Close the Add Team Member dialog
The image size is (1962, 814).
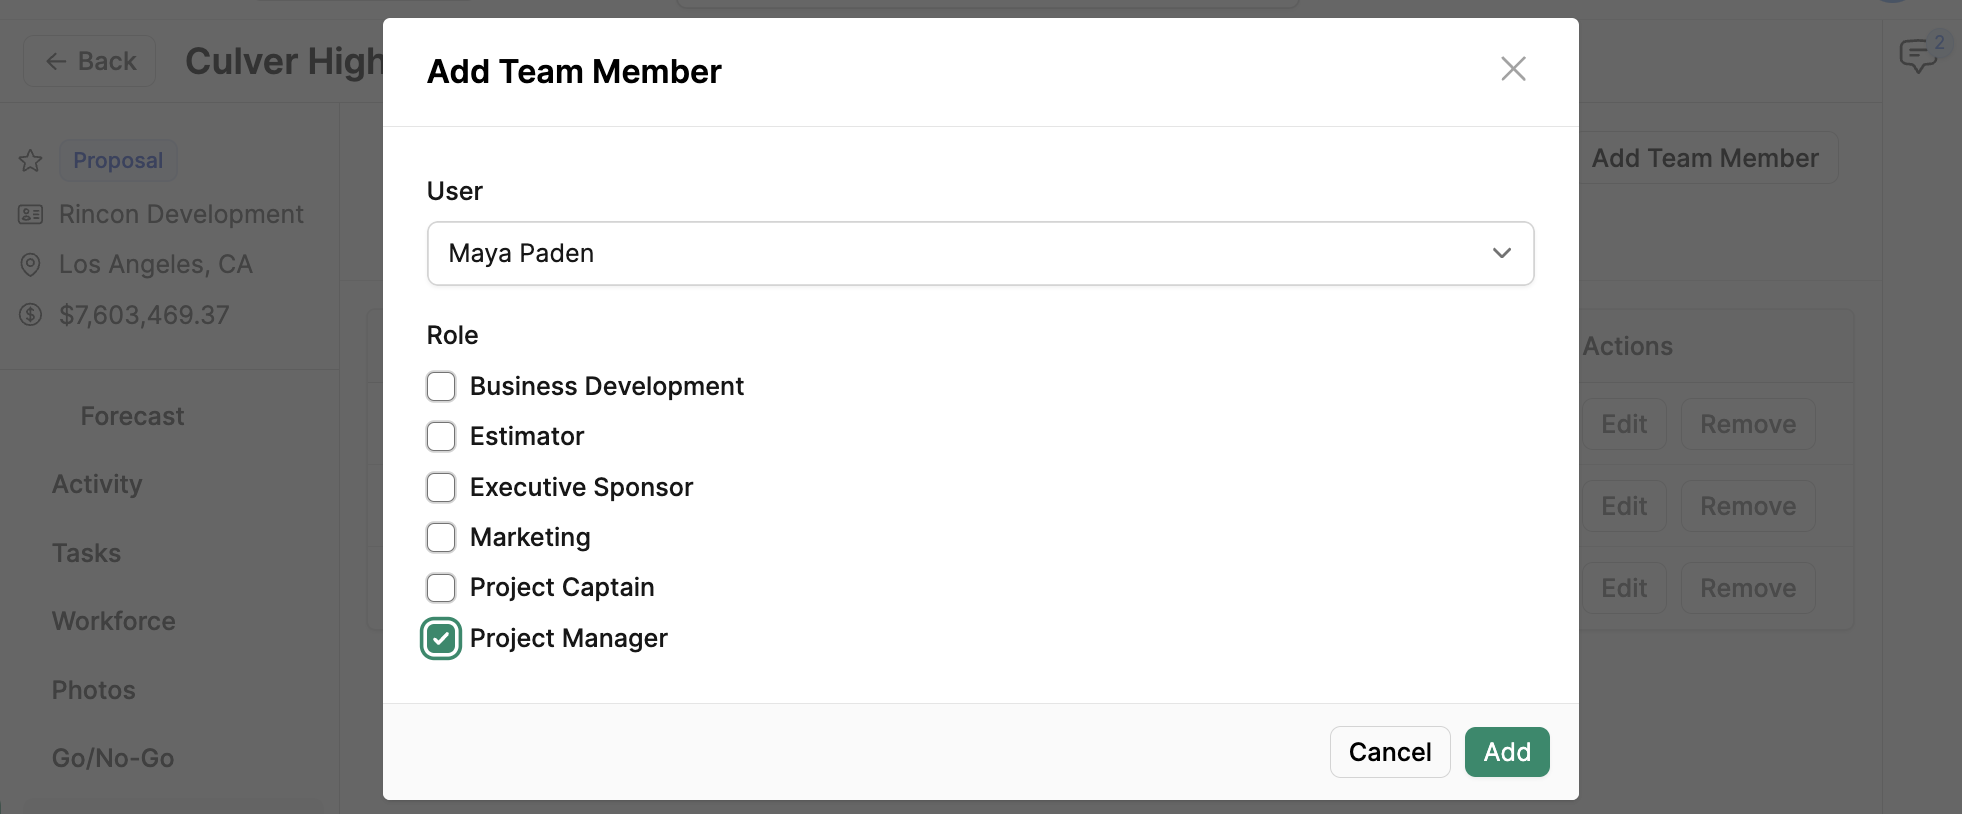[x=1513, y=69]
